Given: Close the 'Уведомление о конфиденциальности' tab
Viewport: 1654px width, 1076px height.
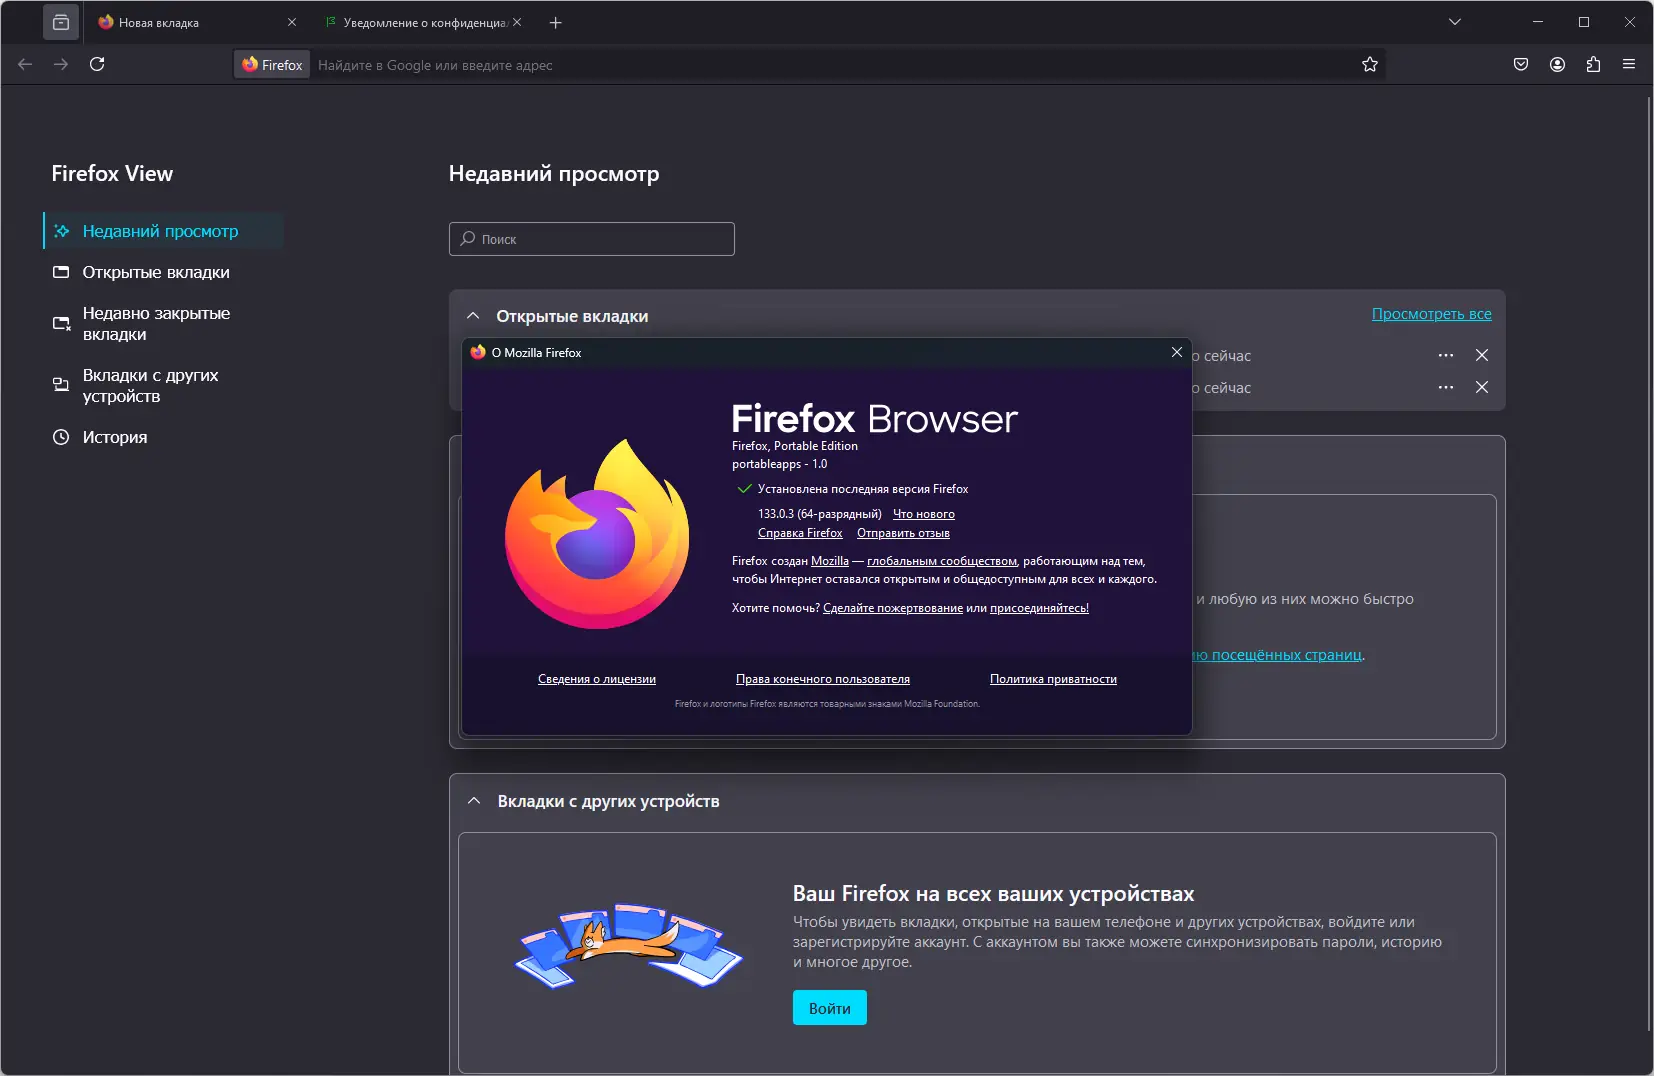Looking at the screenshot, I should [517, 22].
